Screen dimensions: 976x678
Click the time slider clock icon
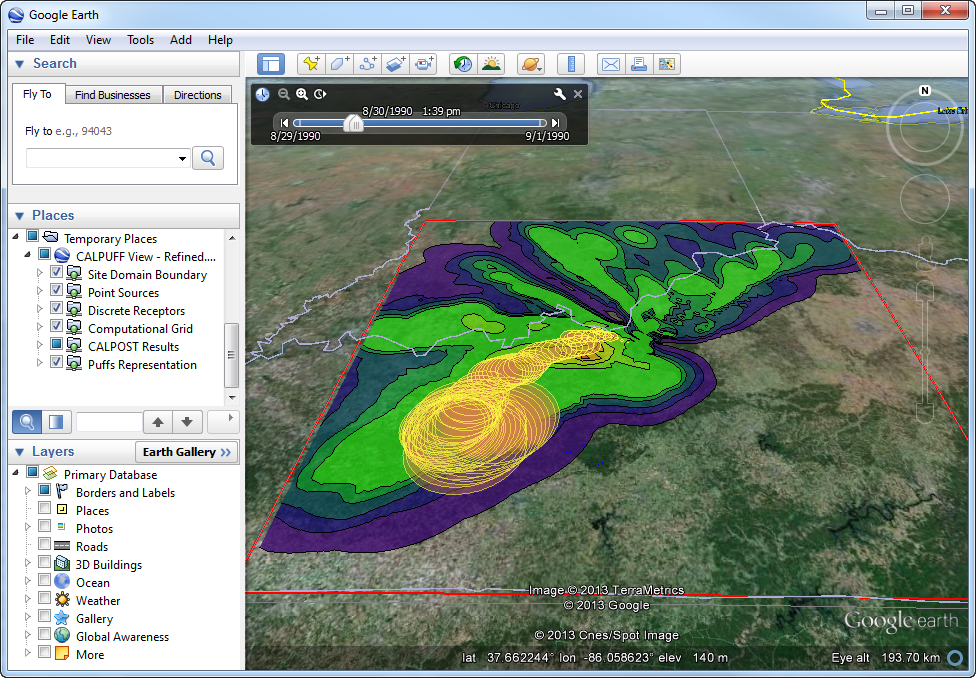pos(263,94)
